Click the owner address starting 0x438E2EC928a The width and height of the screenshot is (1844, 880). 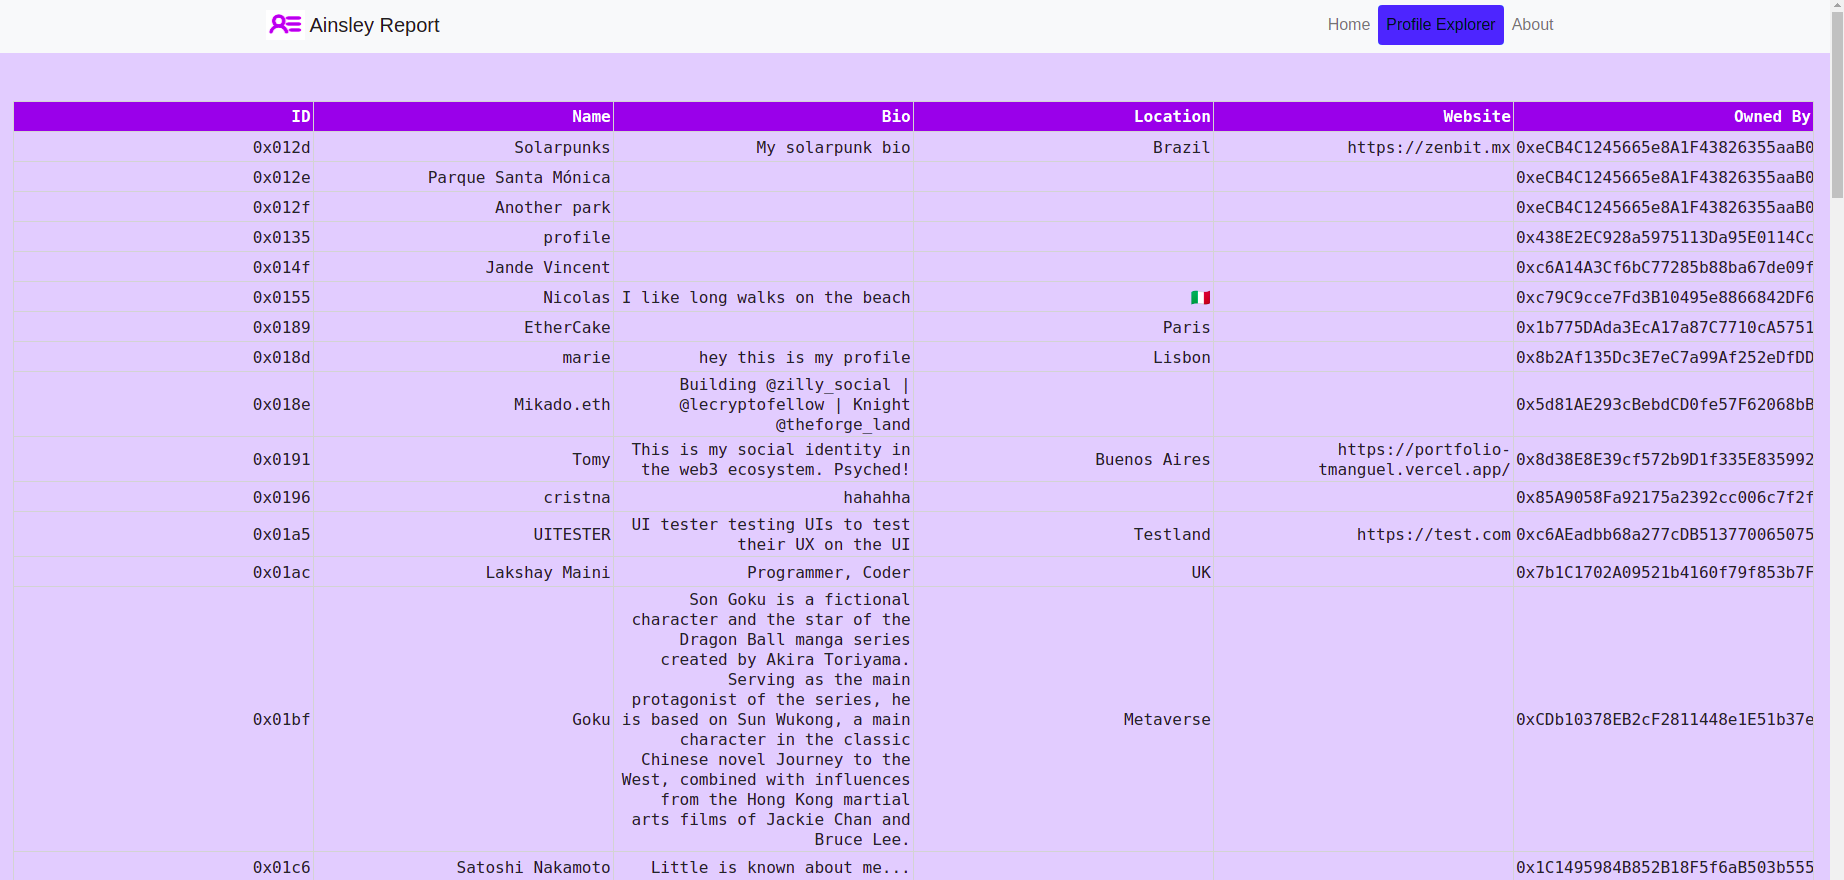click(x=1664, y=237)
